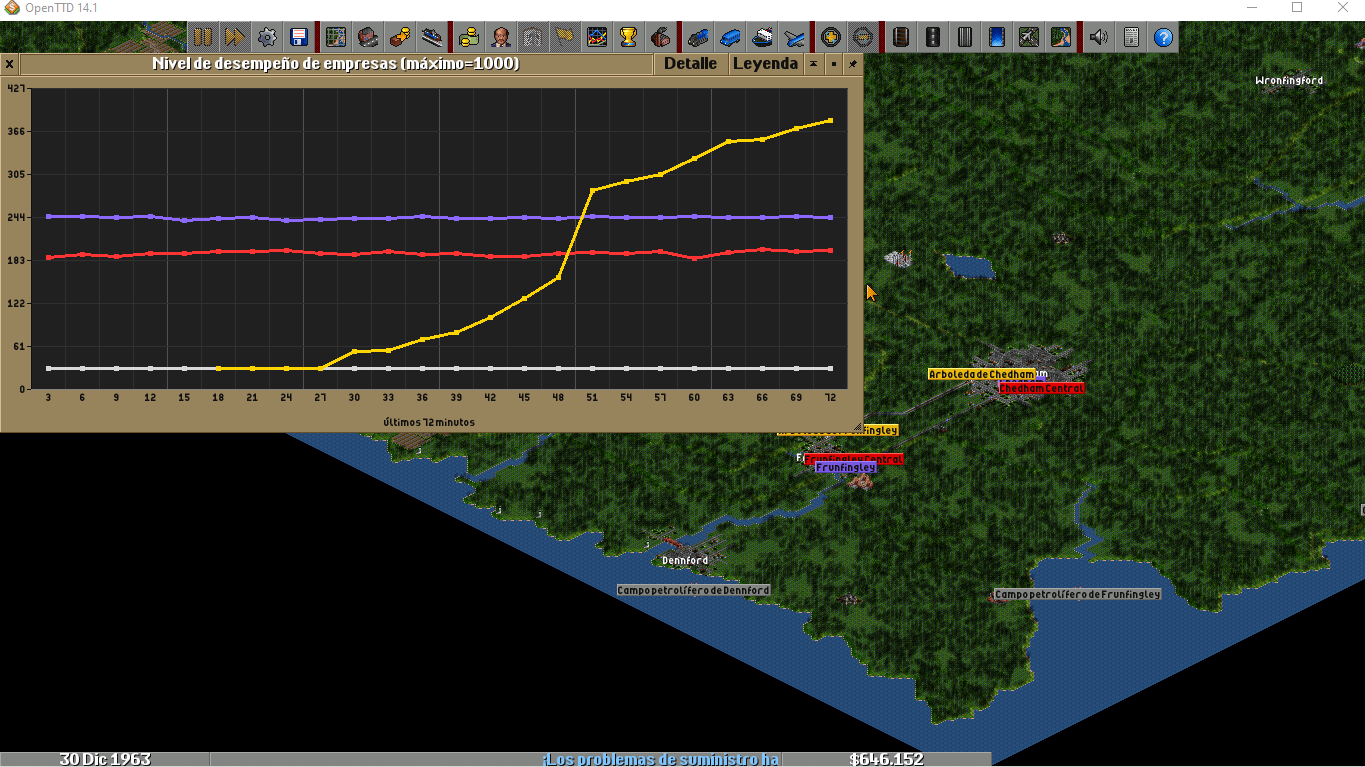Shade the graph window title bar
The height and width of the screenshot is (767, 1365).
coord(814,64)
